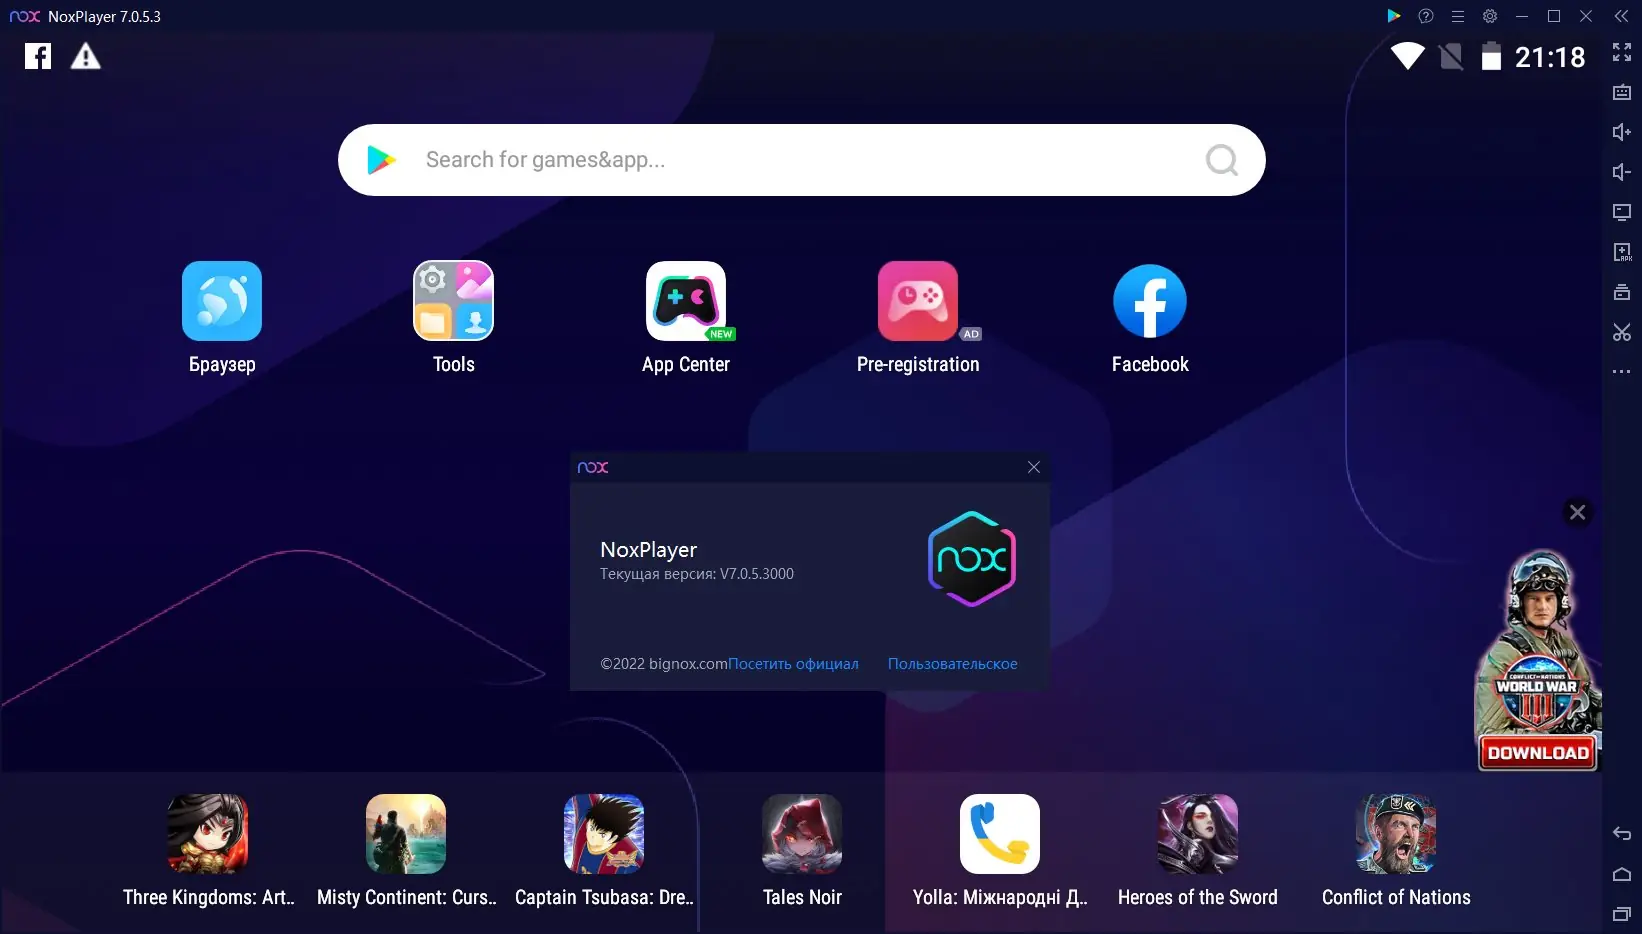1642x934 pixels.
Task: Follow the "Посетить официал" link
Action: 793,664
